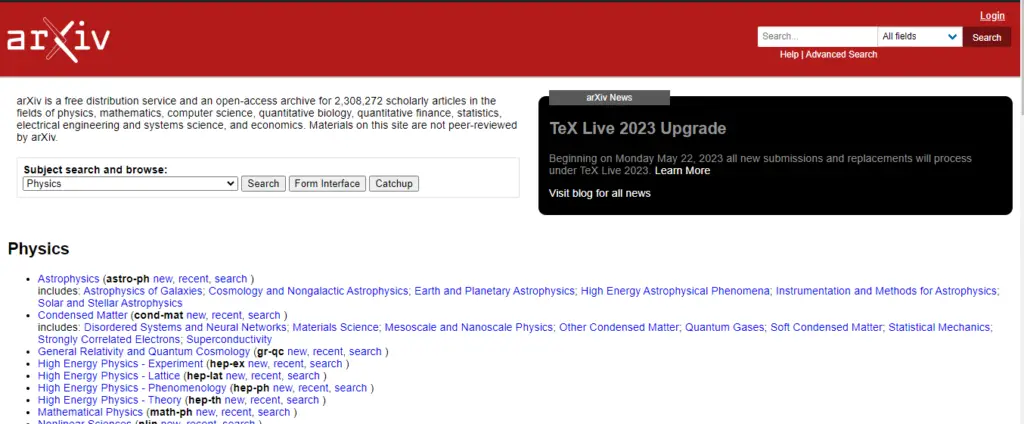Viewport: 1024px width, 424px height.
Task: Open the Login link
Action: (992, 16)
